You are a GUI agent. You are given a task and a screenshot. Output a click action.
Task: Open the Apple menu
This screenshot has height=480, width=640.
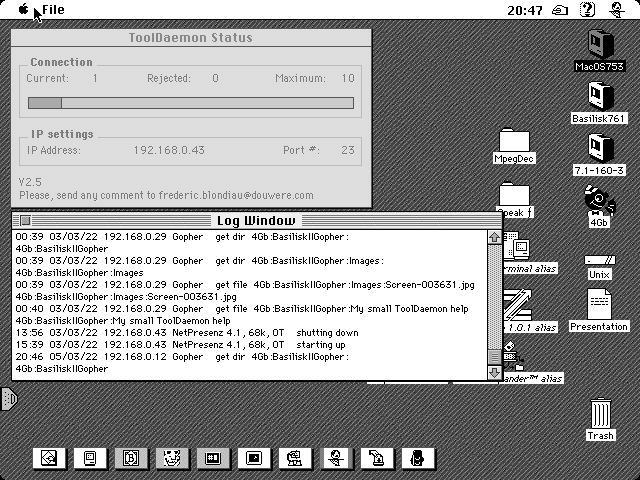point(24,10)
